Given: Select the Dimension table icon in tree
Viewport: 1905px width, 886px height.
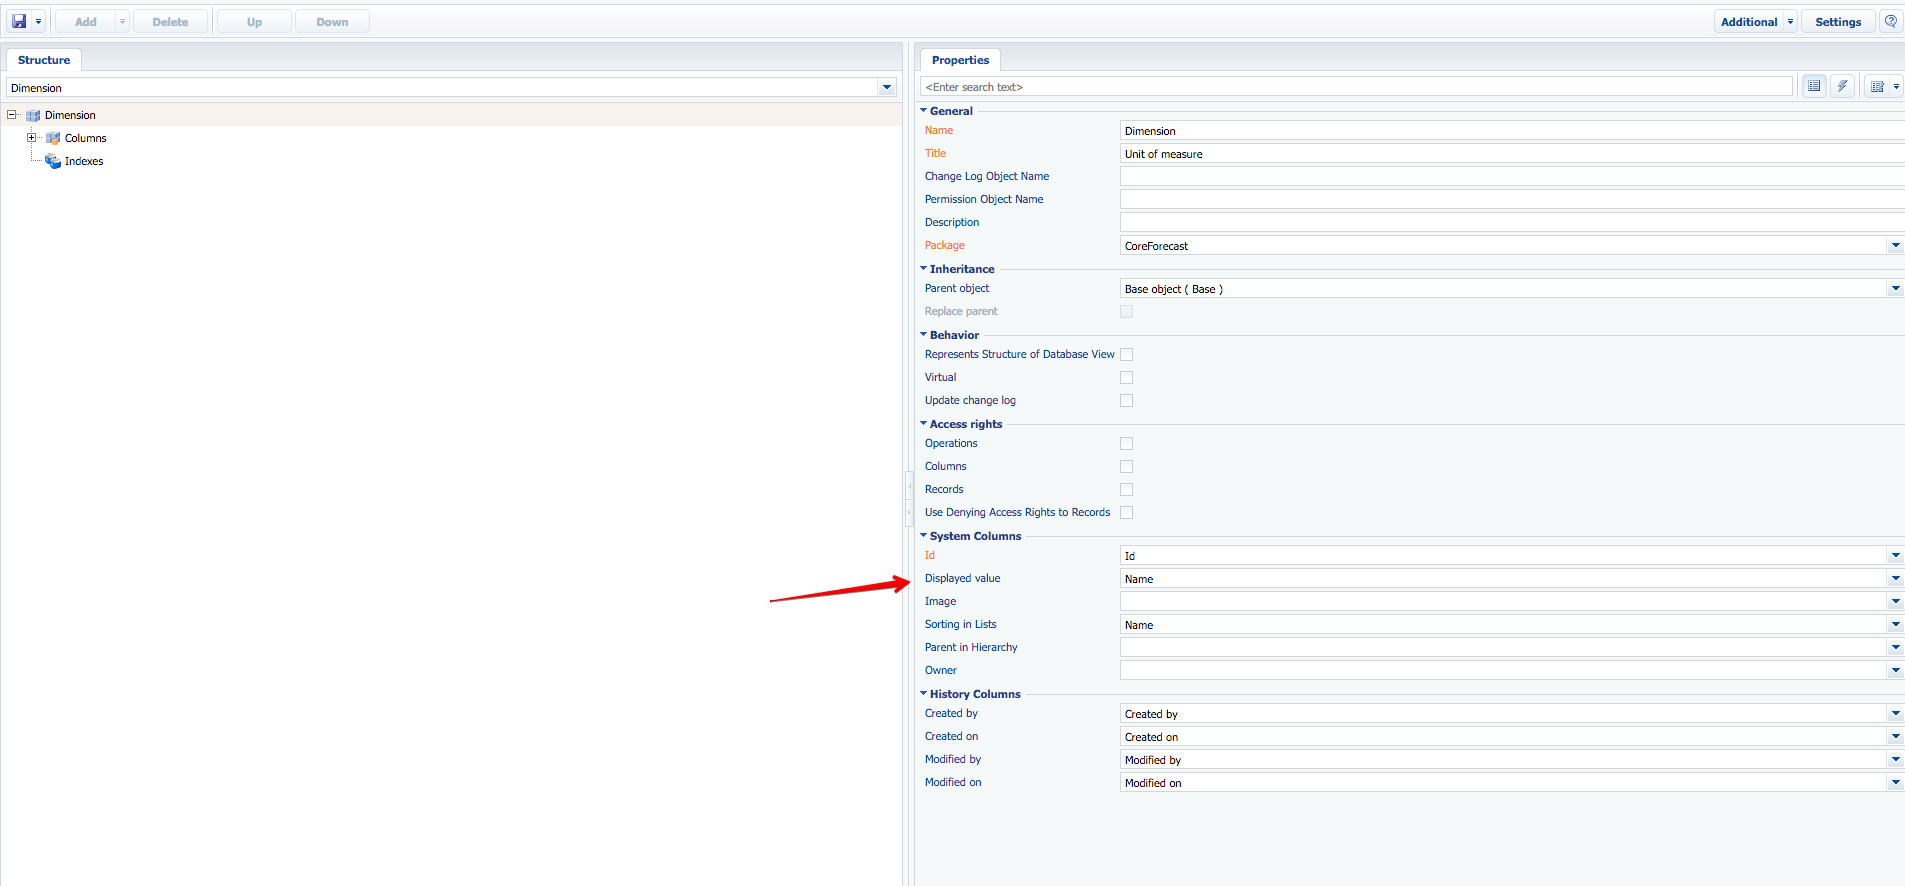Looking at the screenshot, I should [x=33, y=115].
